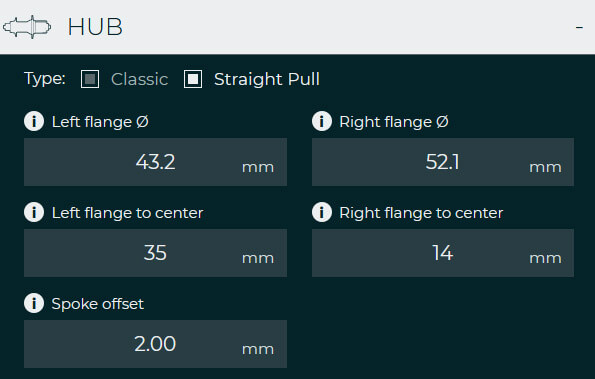The width and height of the screenshot is (595, 379).
Task: Show info for Left flange Ø
Action: coord(34,122)
